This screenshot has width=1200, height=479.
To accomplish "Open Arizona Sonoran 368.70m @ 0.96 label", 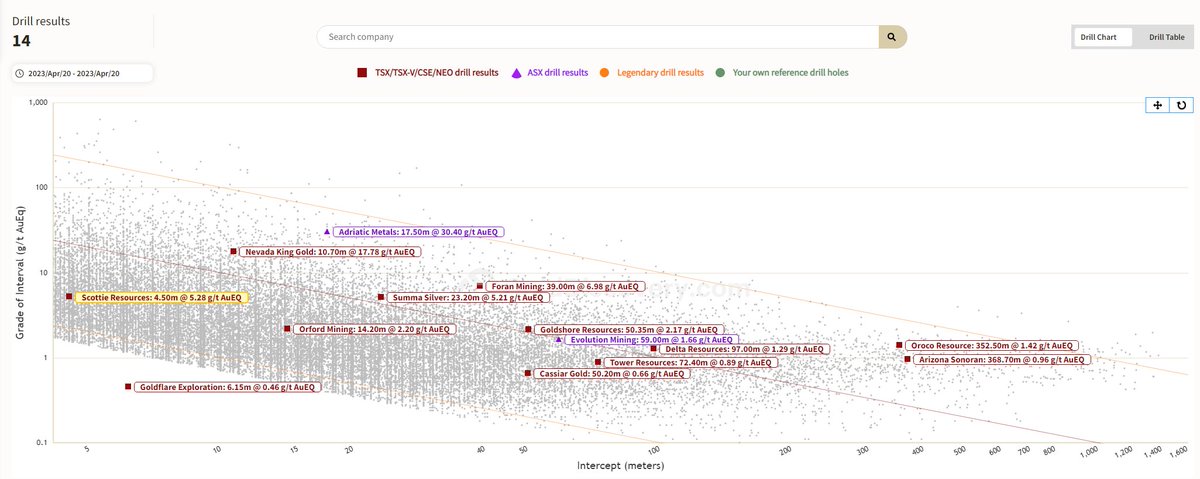I will tap(1002, 358).
